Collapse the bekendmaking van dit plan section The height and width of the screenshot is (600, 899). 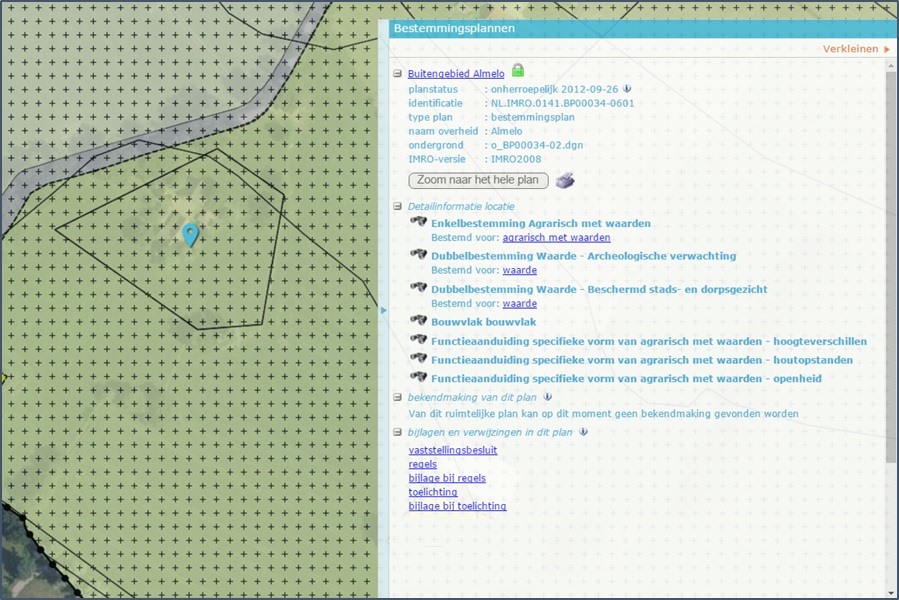tap(397, 397)
